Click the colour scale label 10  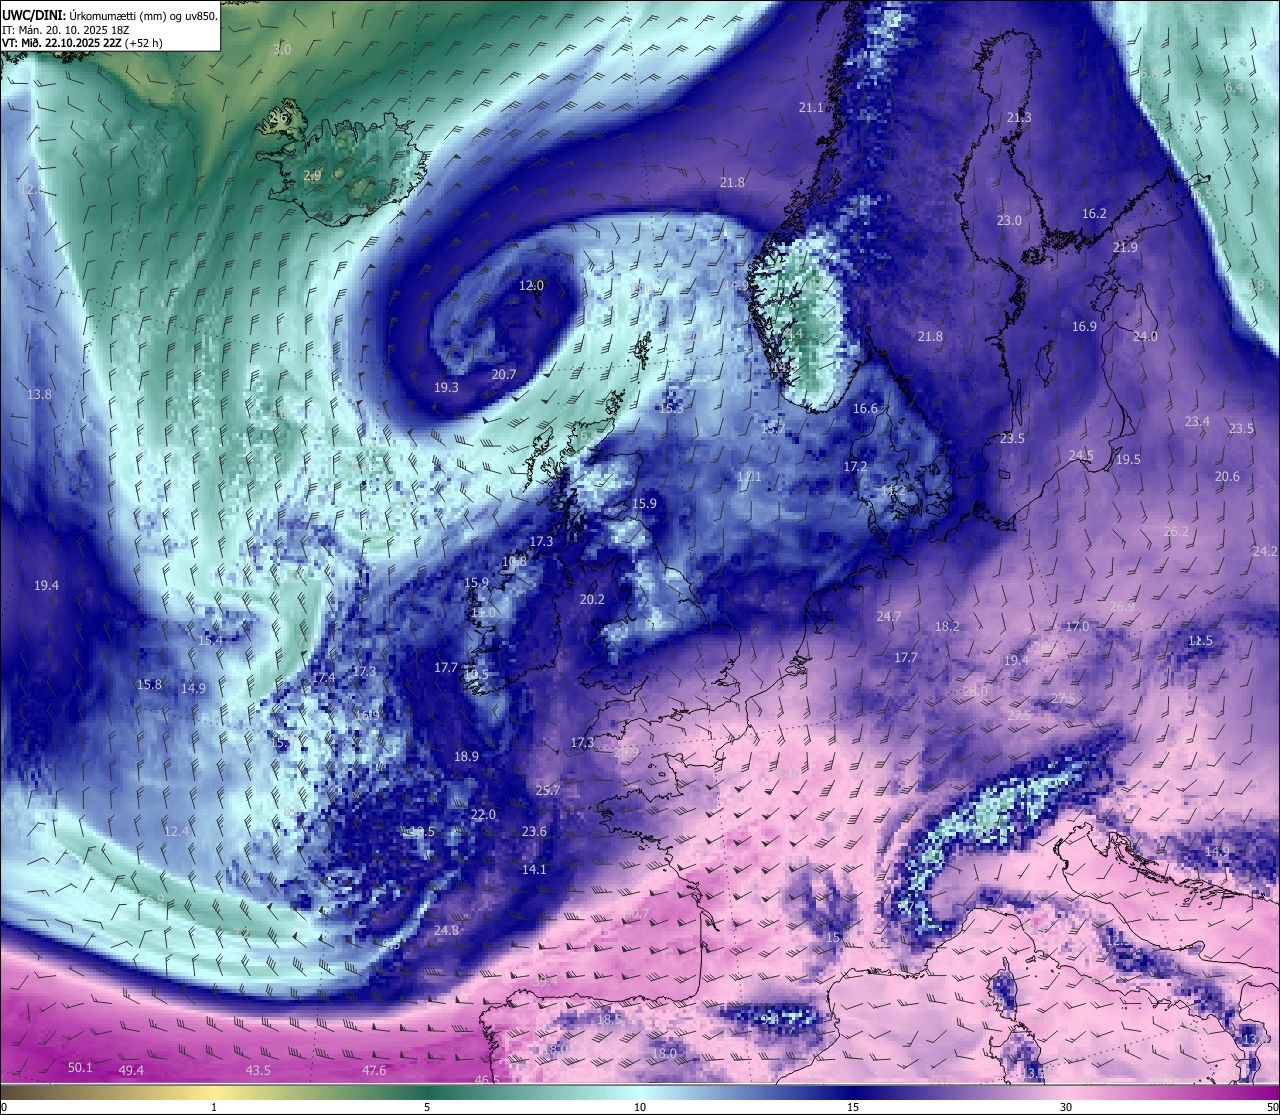pos(639,1107)
